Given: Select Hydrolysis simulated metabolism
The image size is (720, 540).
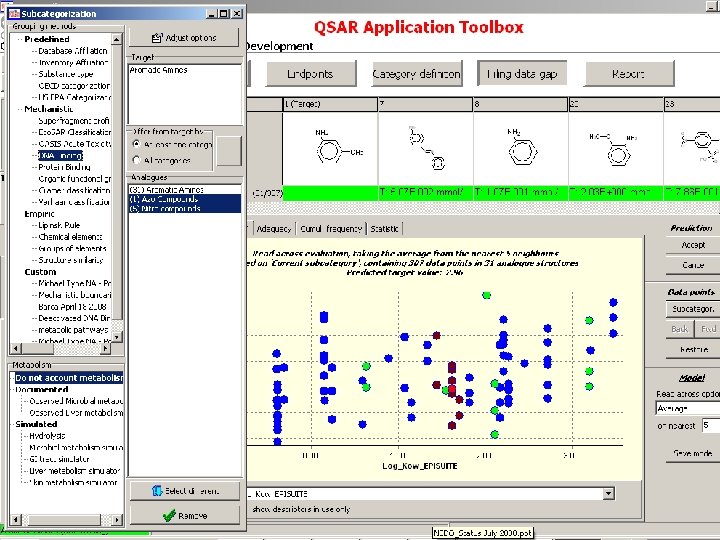Looking at the screenshot, I should (47, 436).
